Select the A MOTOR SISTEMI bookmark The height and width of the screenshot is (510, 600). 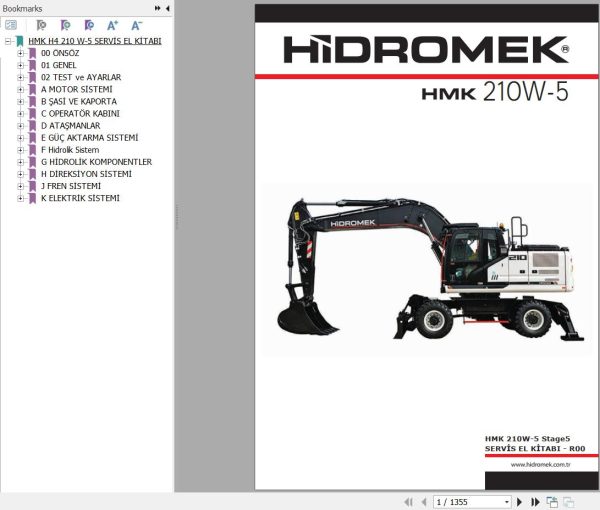pos(77,90)
